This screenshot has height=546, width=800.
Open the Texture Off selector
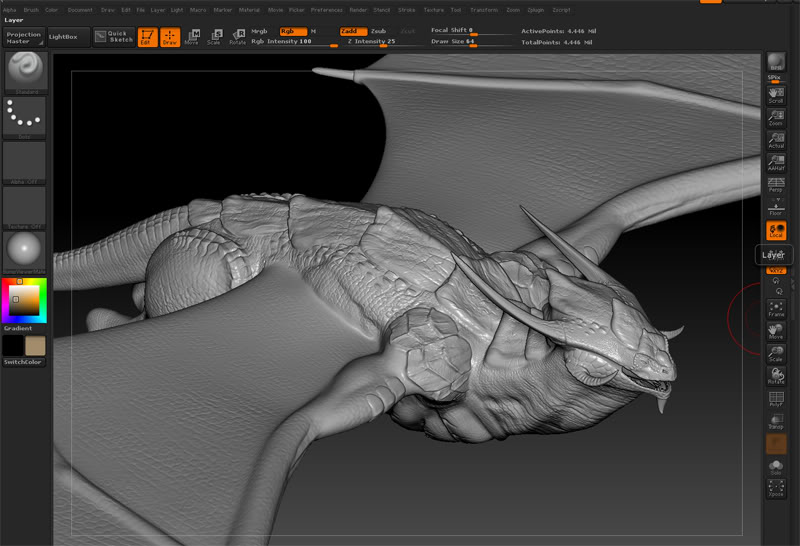point(24,208)
